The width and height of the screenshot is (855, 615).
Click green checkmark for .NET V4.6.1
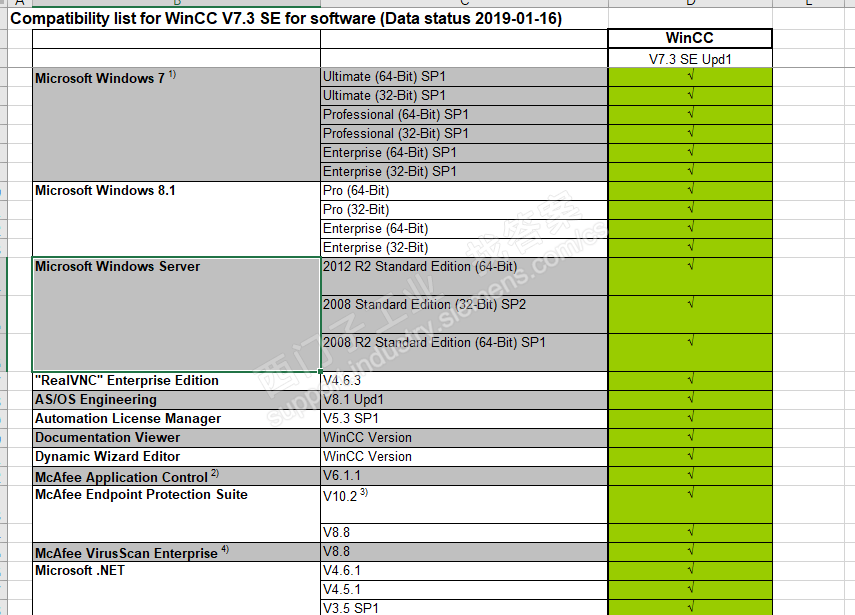point(690,570)
